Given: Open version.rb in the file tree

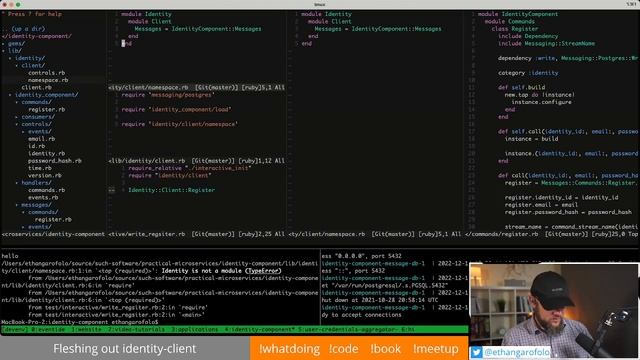Looking at the screenshot, I should (44, 176).
